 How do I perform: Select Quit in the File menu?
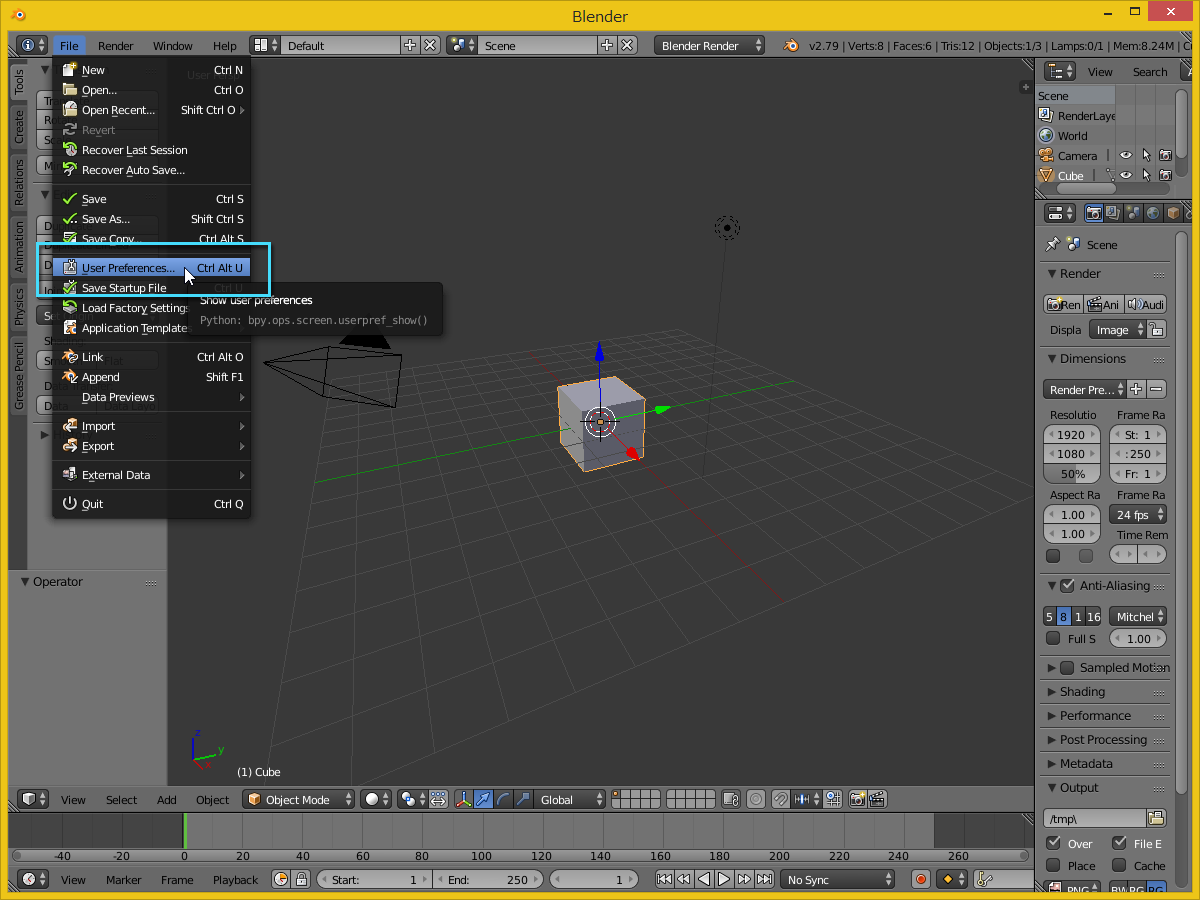coord(151,504)
